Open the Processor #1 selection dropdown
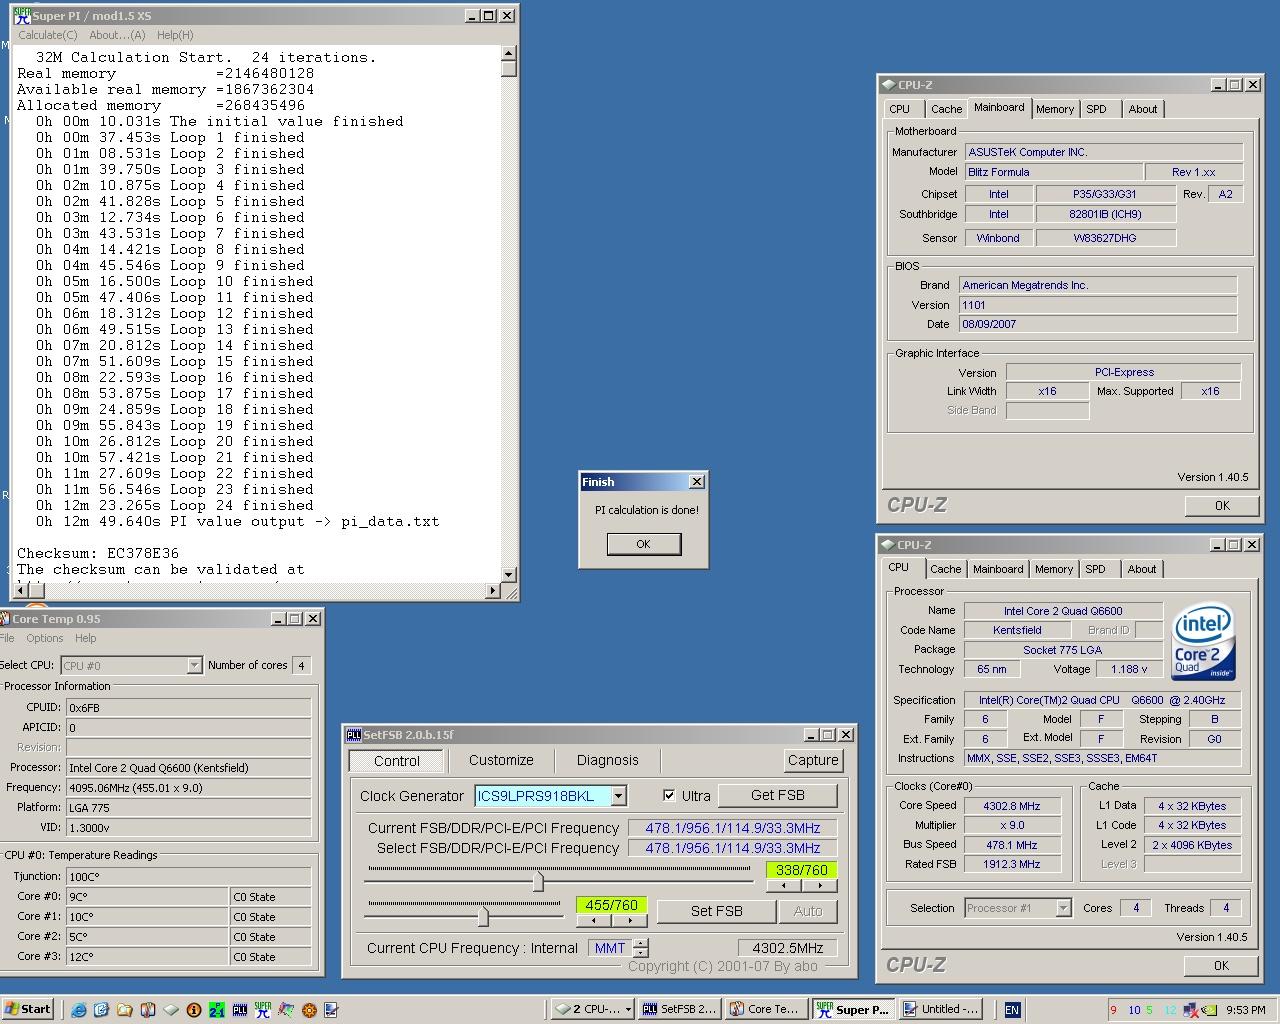1280x1024 pixels. tap(1063, 908)
